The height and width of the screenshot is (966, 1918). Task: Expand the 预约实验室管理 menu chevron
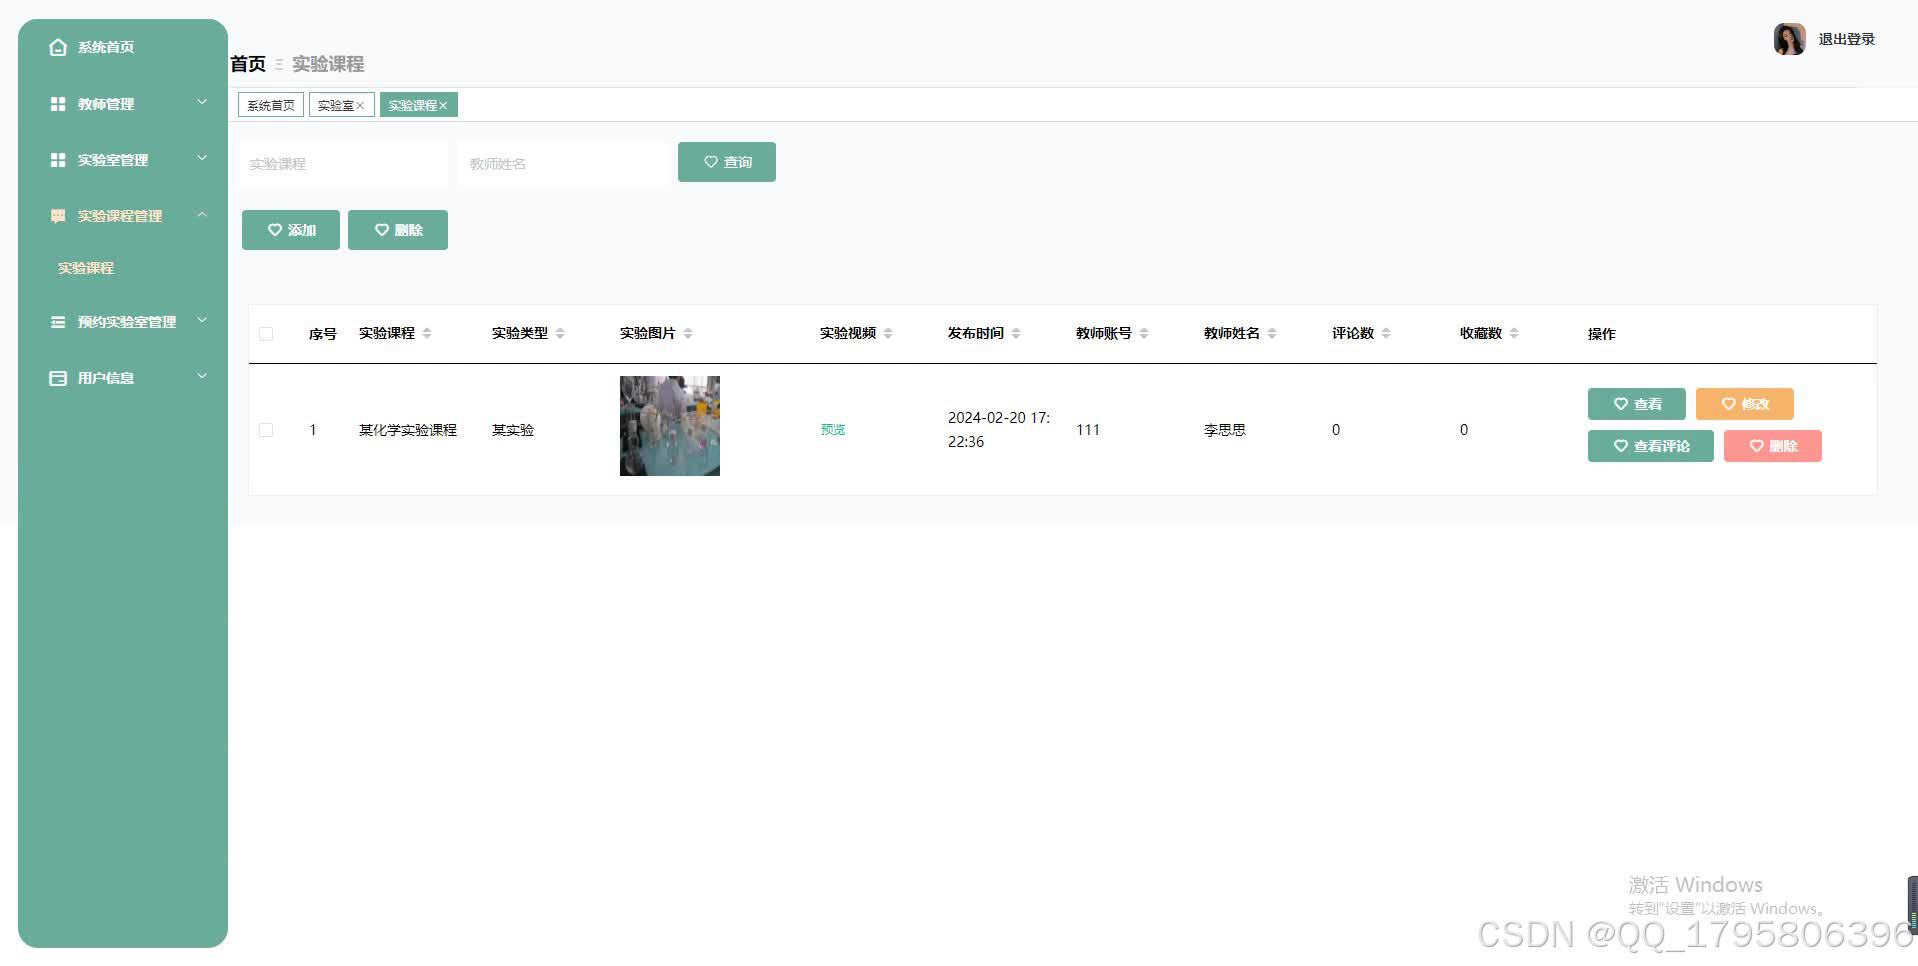pyautogui.click(x=202, y=320)
